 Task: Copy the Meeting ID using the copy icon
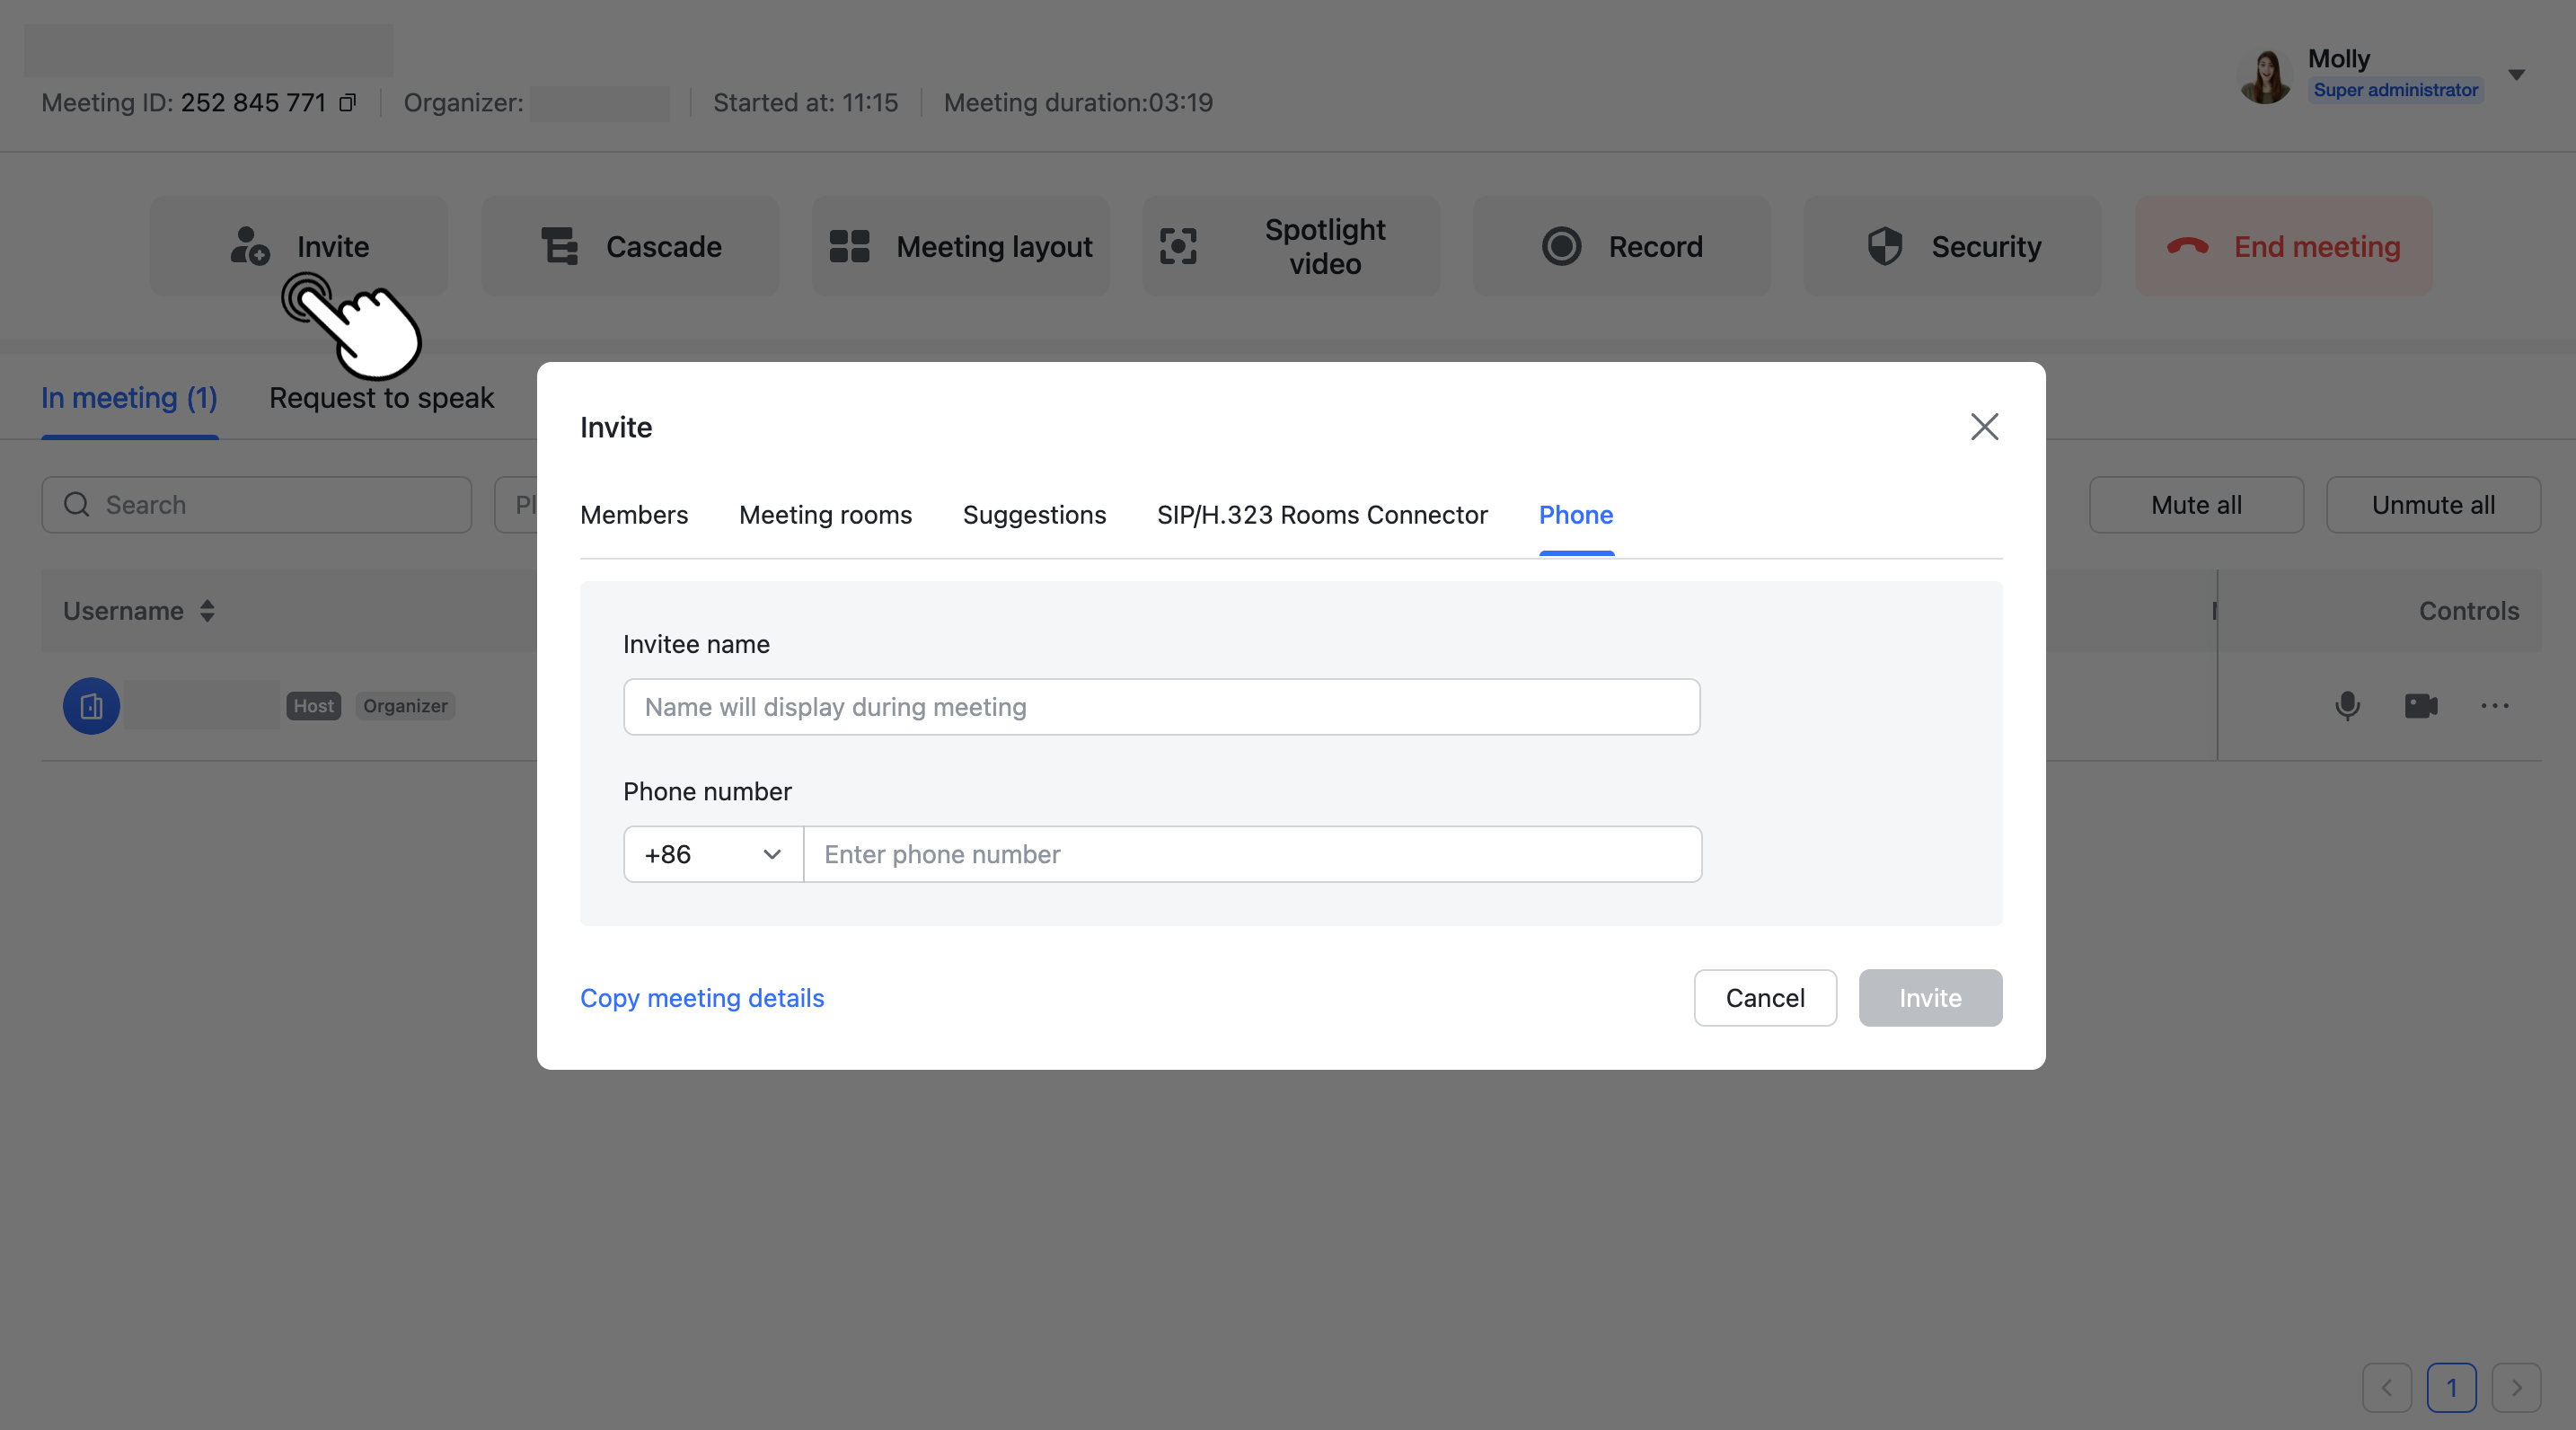click(347, 102)
